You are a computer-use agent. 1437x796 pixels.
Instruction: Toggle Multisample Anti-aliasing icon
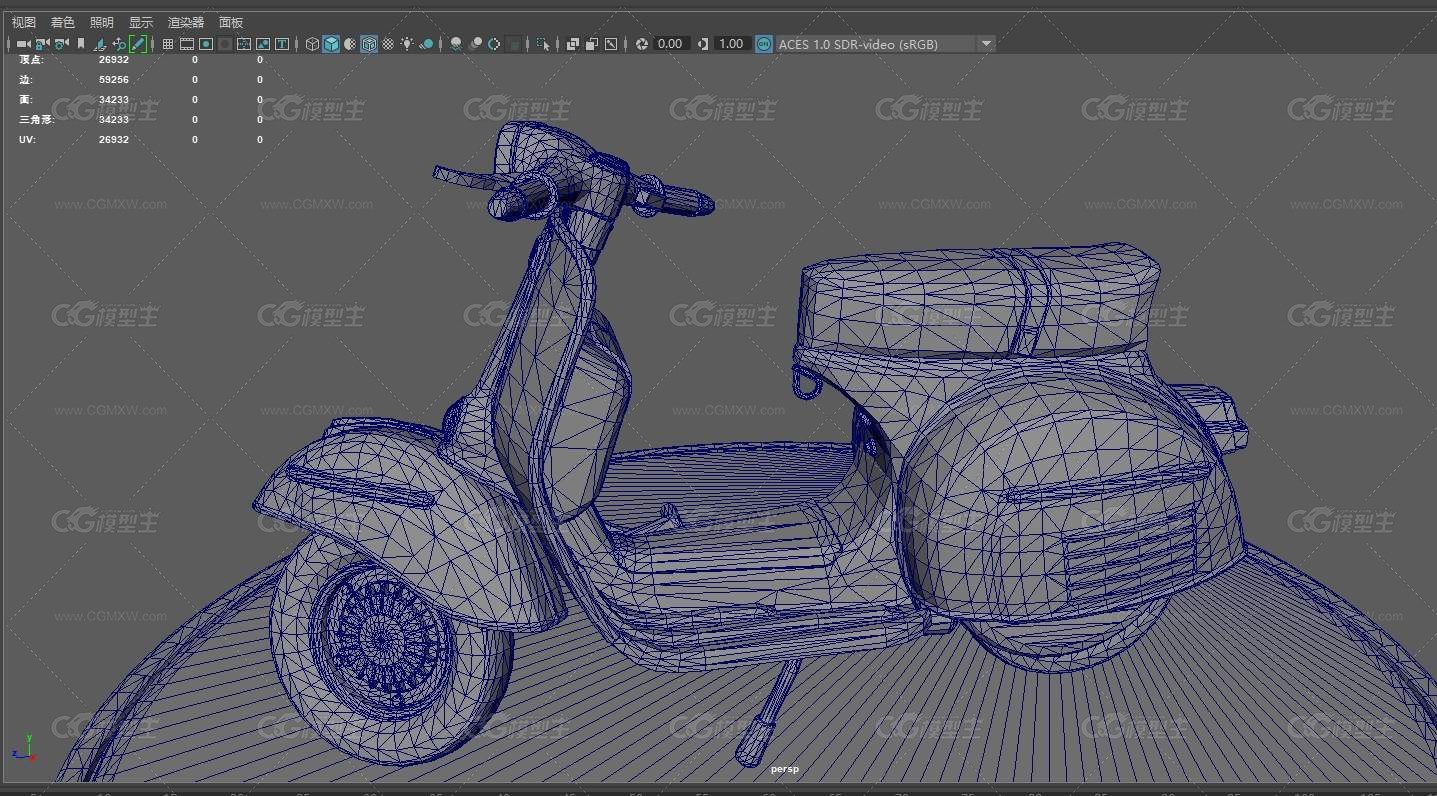(x=494, y=44)
